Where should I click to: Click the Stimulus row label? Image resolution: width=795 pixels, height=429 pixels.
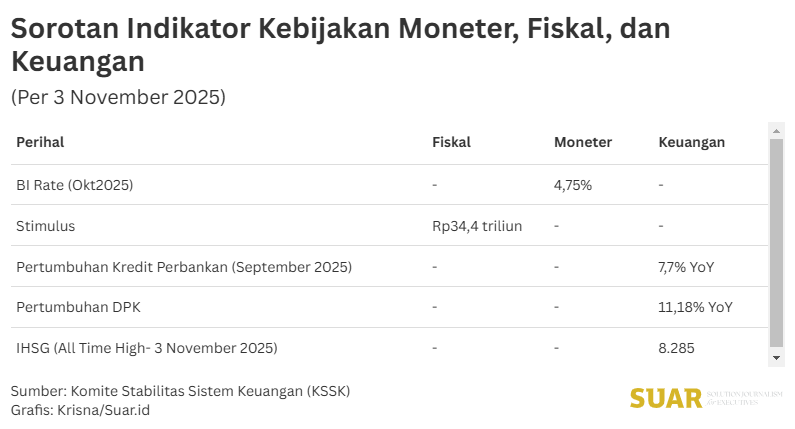point(46,226)
